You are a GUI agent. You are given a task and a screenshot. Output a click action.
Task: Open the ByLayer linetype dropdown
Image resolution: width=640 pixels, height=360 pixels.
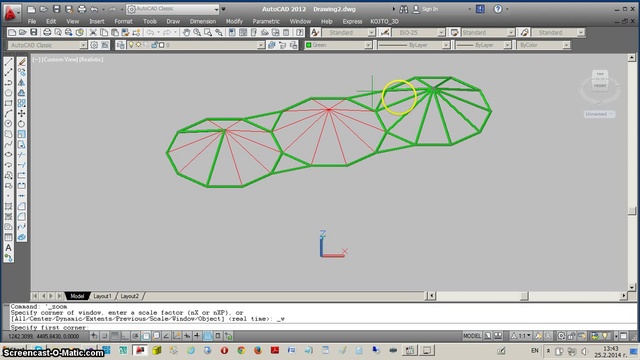coord(446,45)
